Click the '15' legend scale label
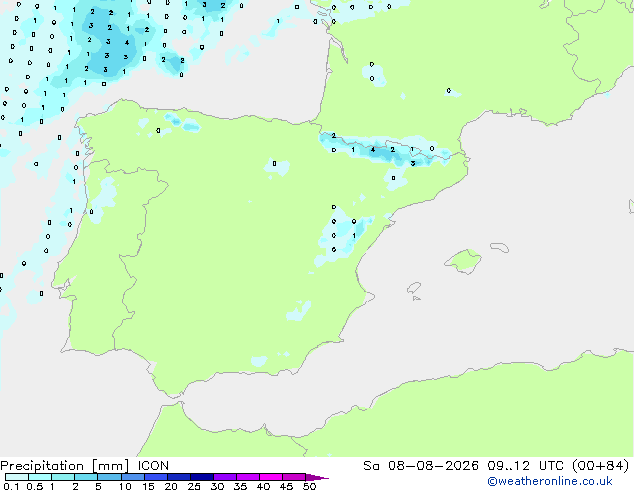Image resolution: width=634 pixels, height=490 pixels. pyautogui.click(x=148, y=486)
